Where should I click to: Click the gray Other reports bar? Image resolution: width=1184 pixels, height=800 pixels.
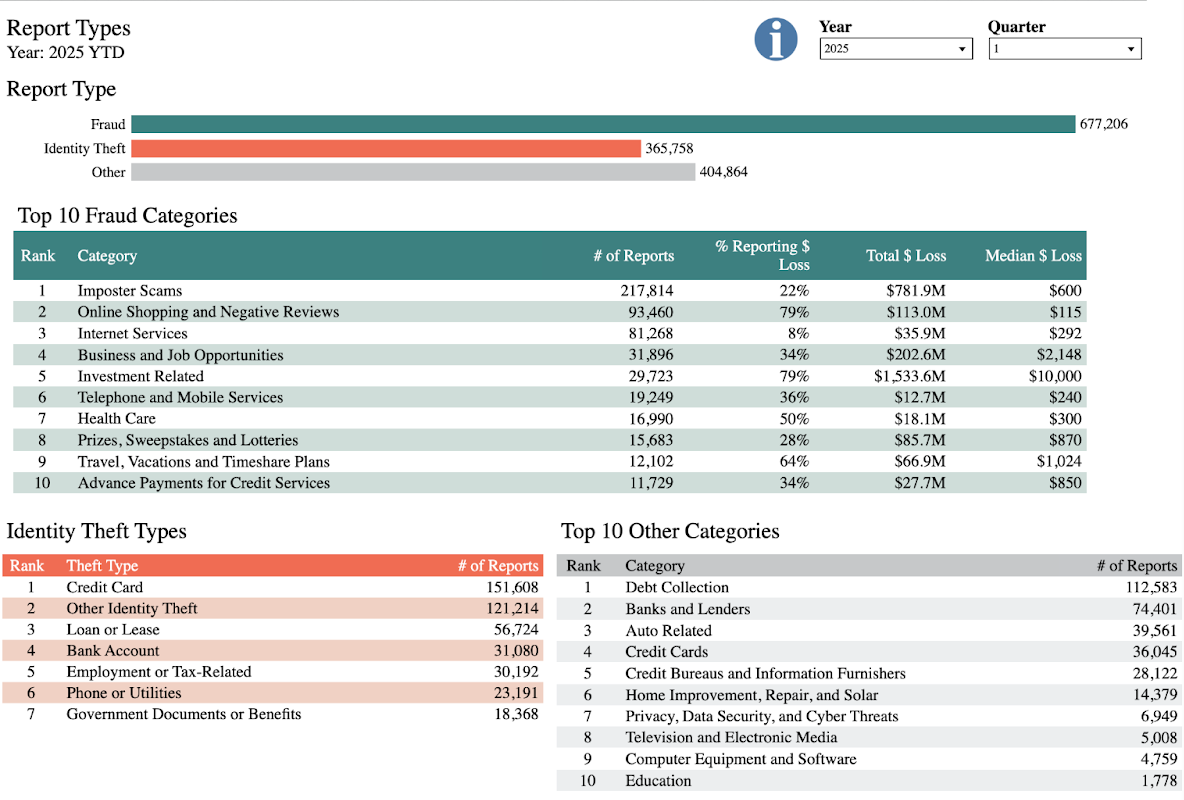(x=412, y=172)
